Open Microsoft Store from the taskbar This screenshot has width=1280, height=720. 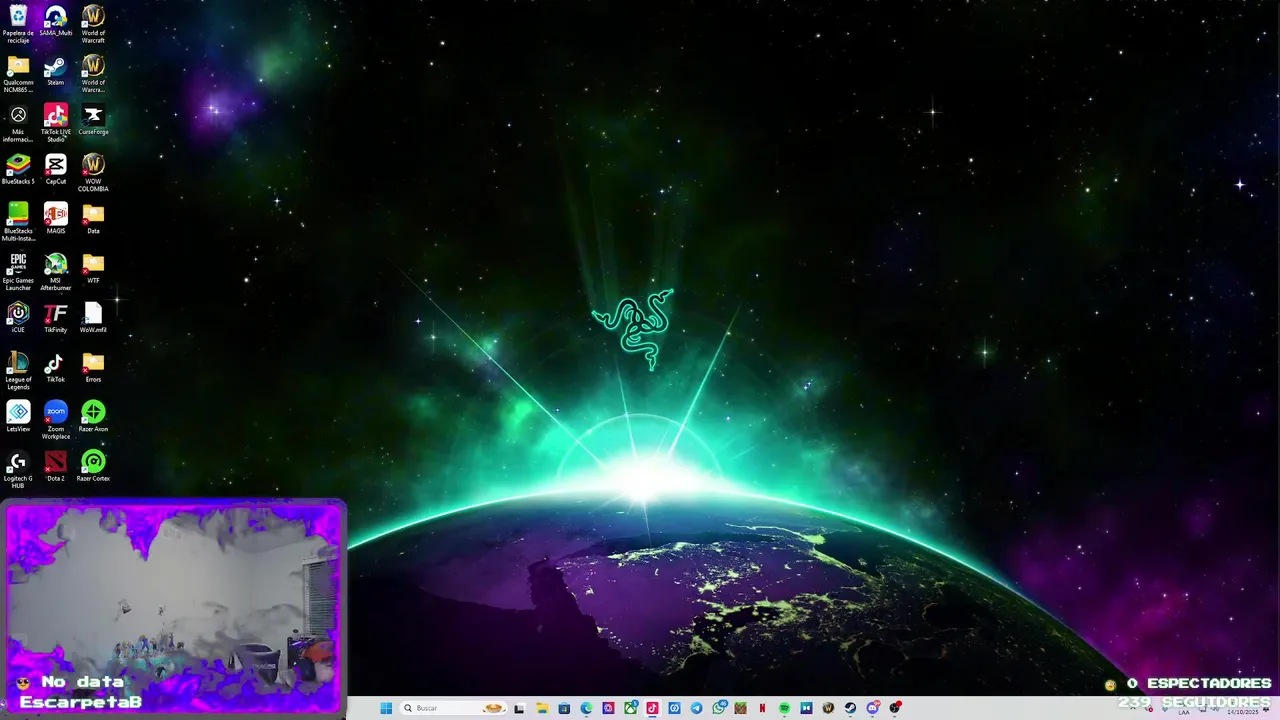coord(564,708)
